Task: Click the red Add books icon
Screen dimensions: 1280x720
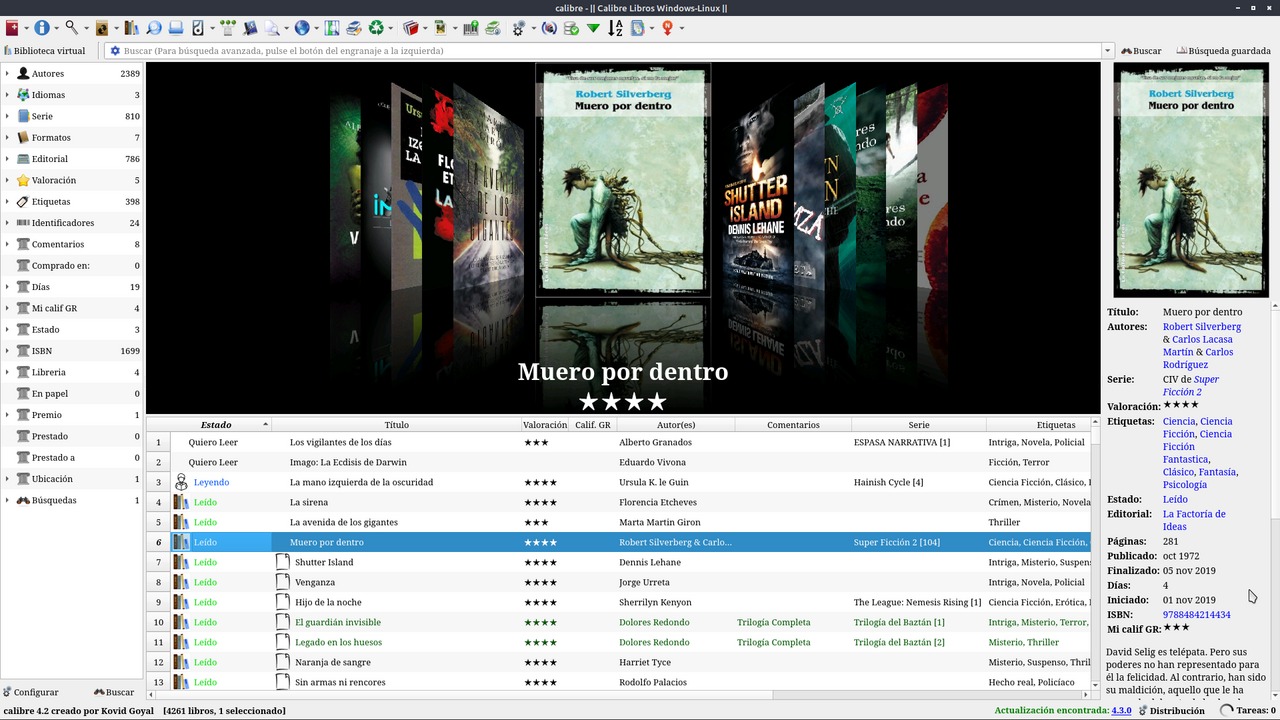Action: click(x=12, y=28)
